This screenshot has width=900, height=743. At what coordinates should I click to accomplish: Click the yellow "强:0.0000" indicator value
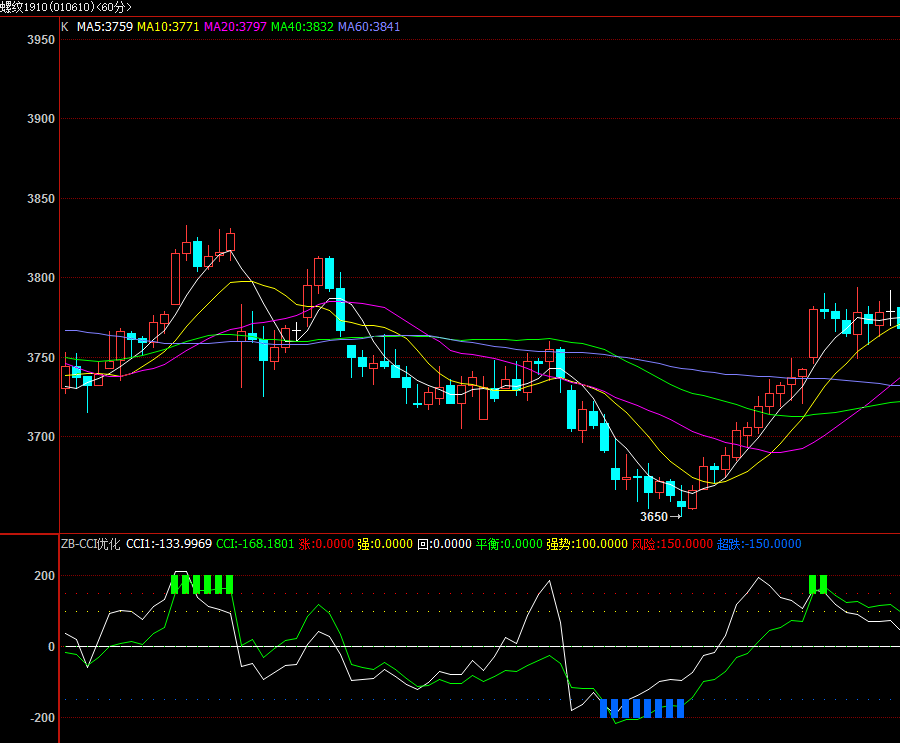385,544
